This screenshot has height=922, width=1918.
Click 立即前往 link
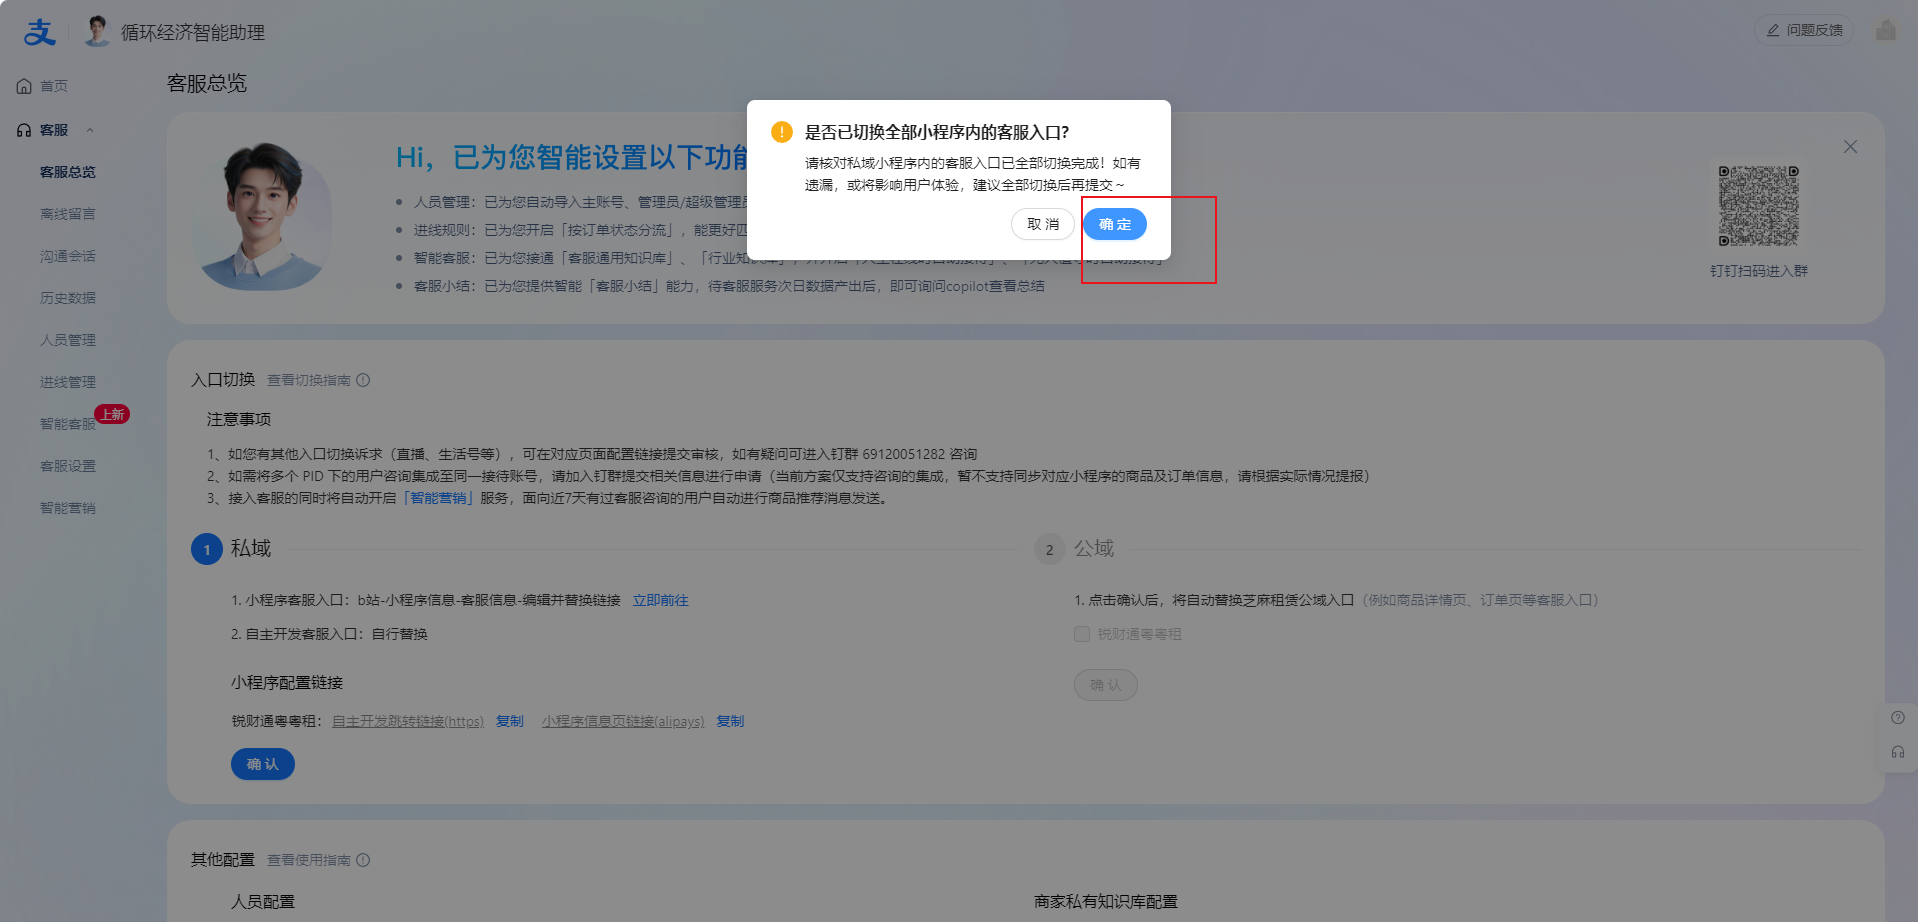[x=660, y=600]
